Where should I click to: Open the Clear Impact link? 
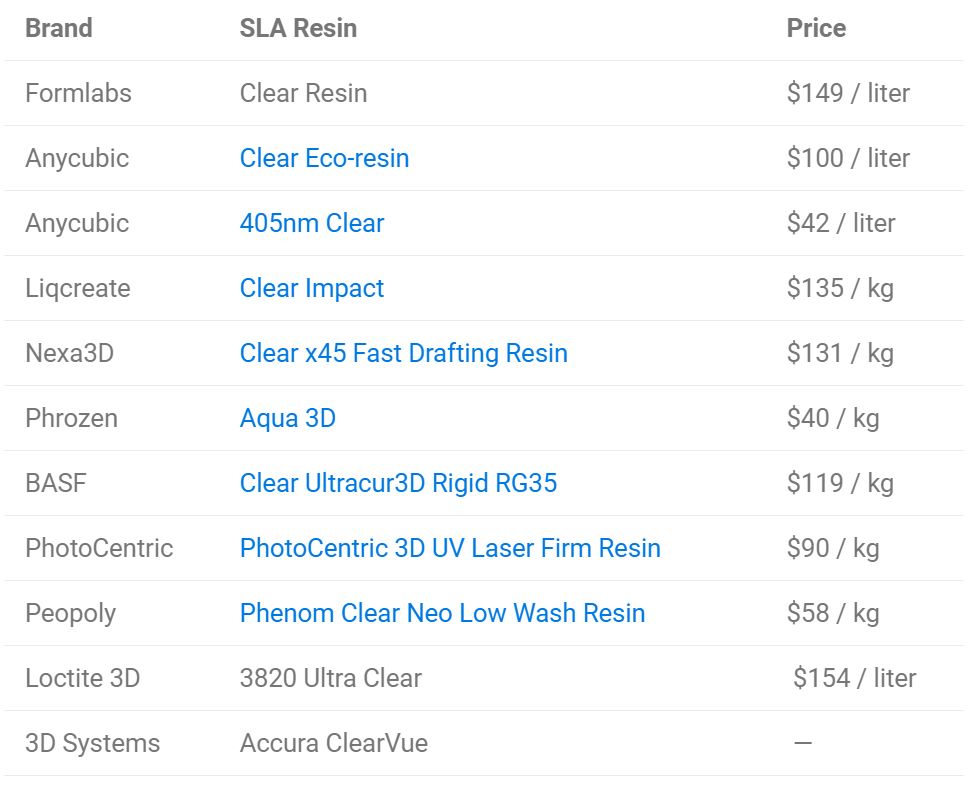[312, 288]
